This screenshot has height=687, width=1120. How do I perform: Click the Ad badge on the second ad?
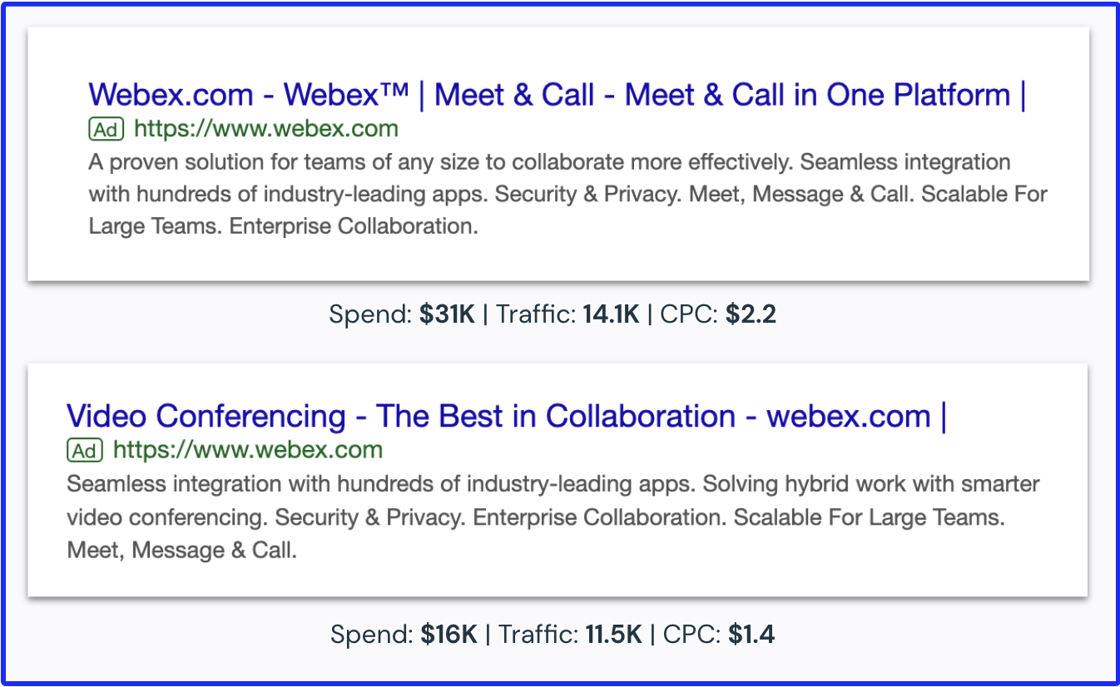(x=84, y=451)
